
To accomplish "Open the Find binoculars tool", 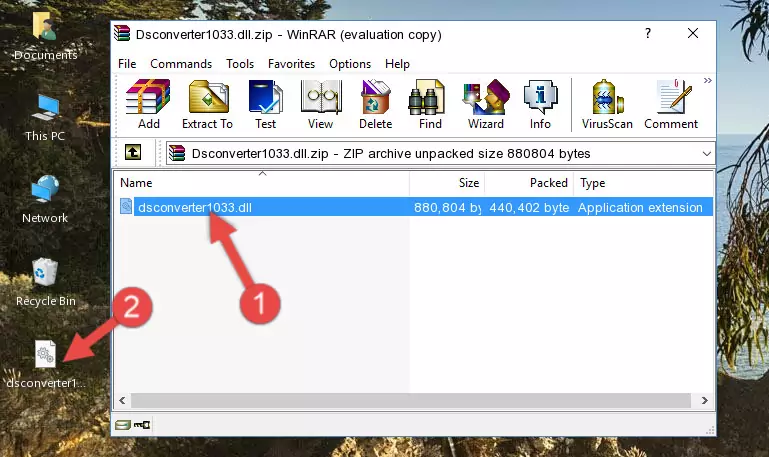I will pyautogui.click(x=430, y=104).
